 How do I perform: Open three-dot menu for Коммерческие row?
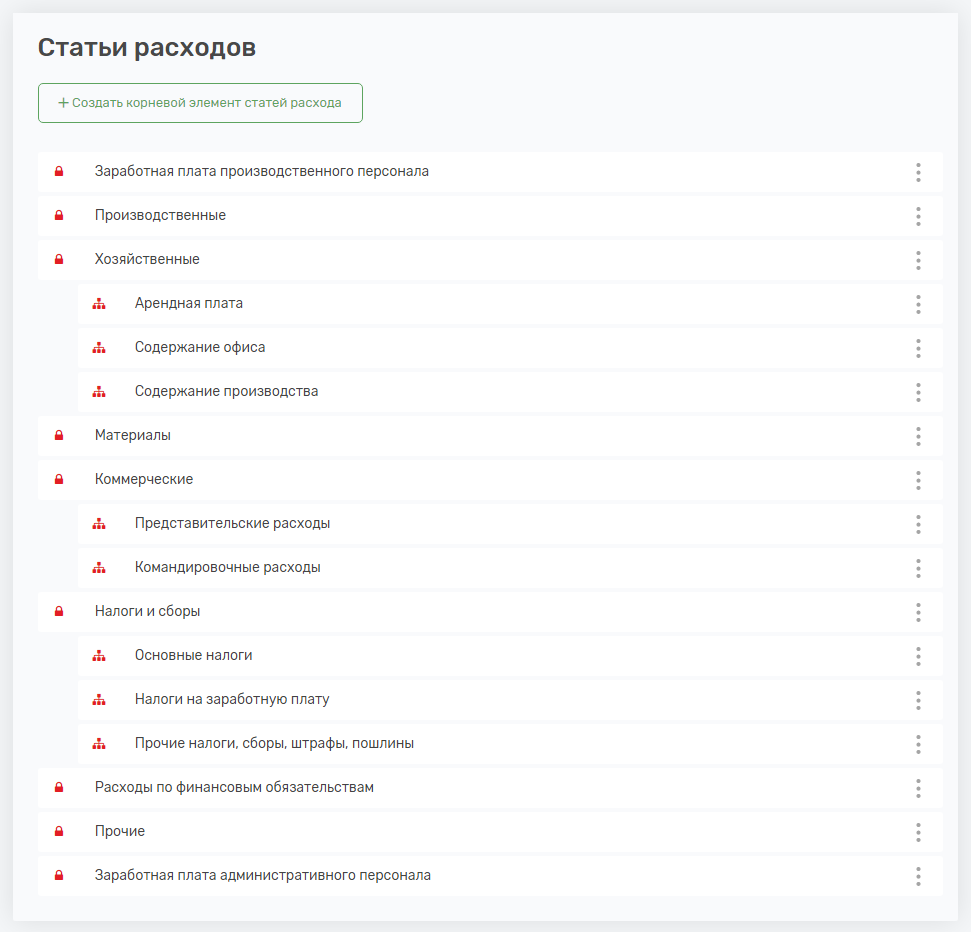click(917, 480)
